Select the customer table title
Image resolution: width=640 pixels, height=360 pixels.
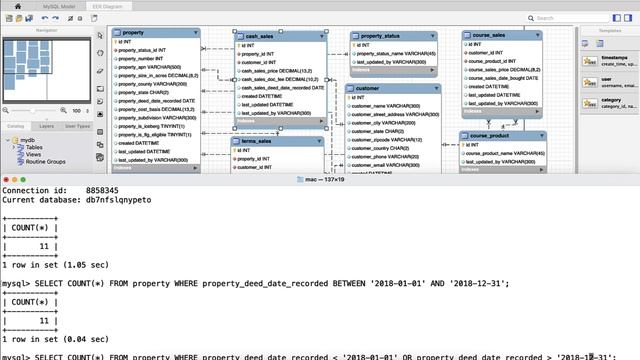point(367,89)
